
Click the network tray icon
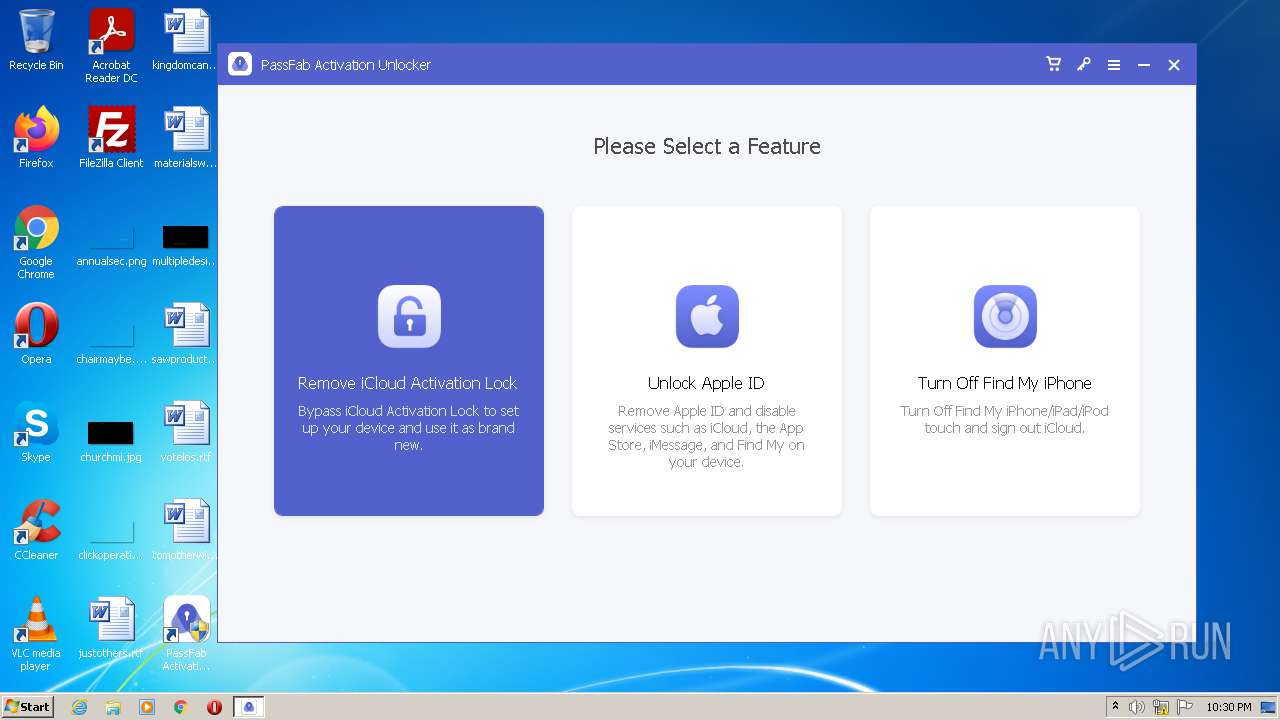(x=1161, y=707)
